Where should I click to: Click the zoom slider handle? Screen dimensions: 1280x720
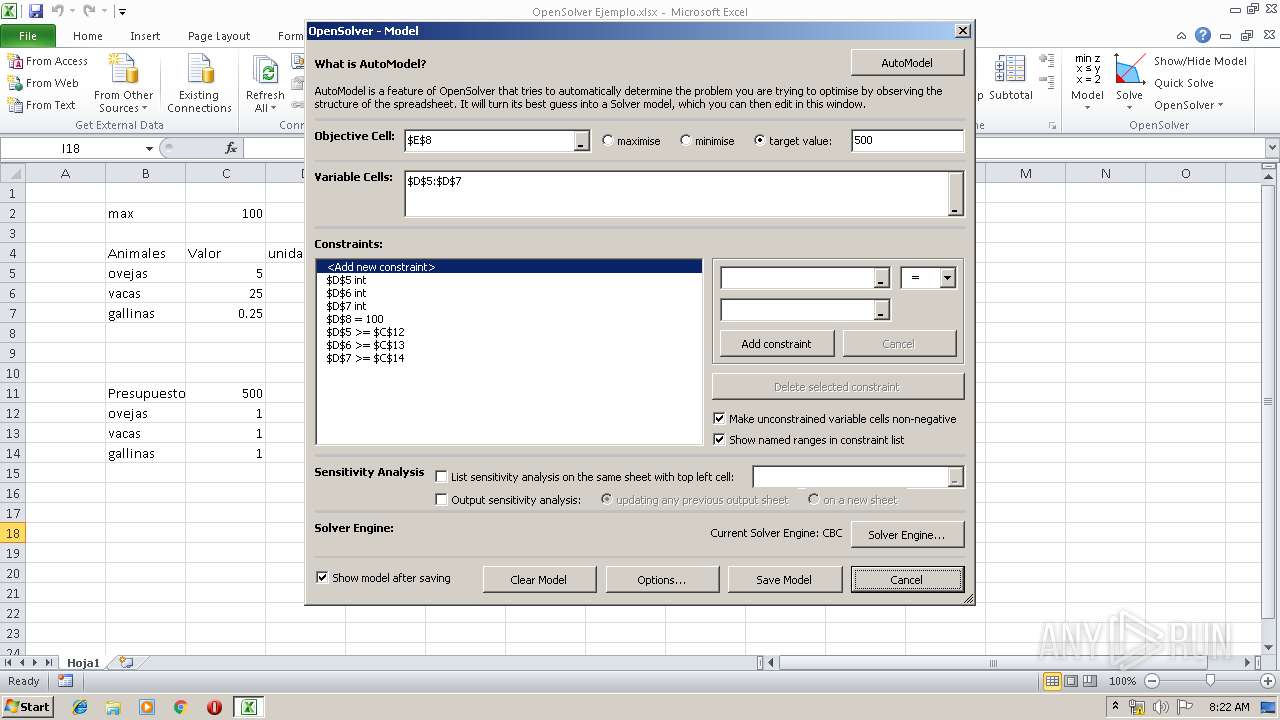click(1210, 681)
